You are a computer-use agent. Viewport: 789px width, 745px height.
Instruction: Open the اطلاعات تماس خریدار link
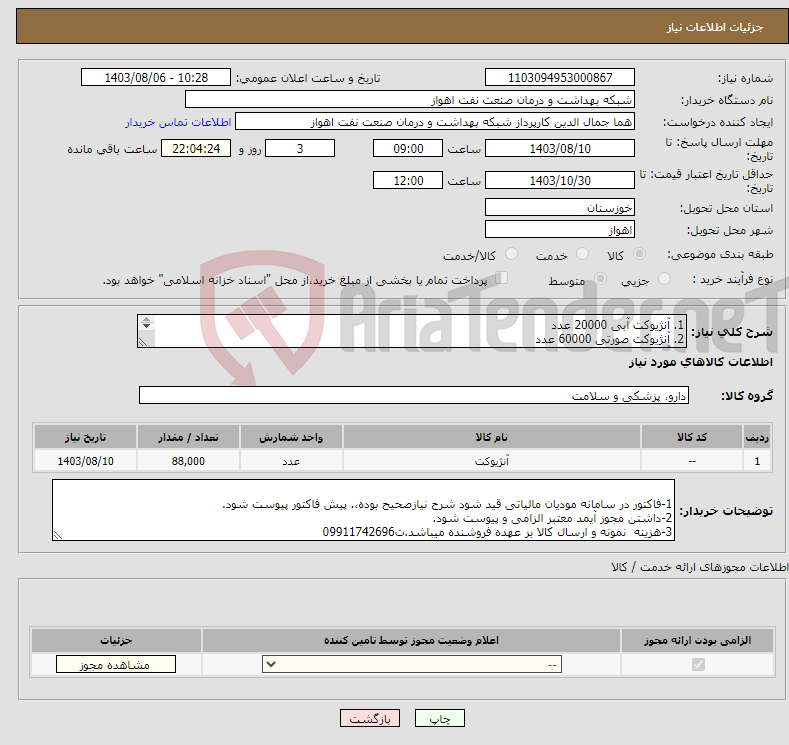point(178,122)
